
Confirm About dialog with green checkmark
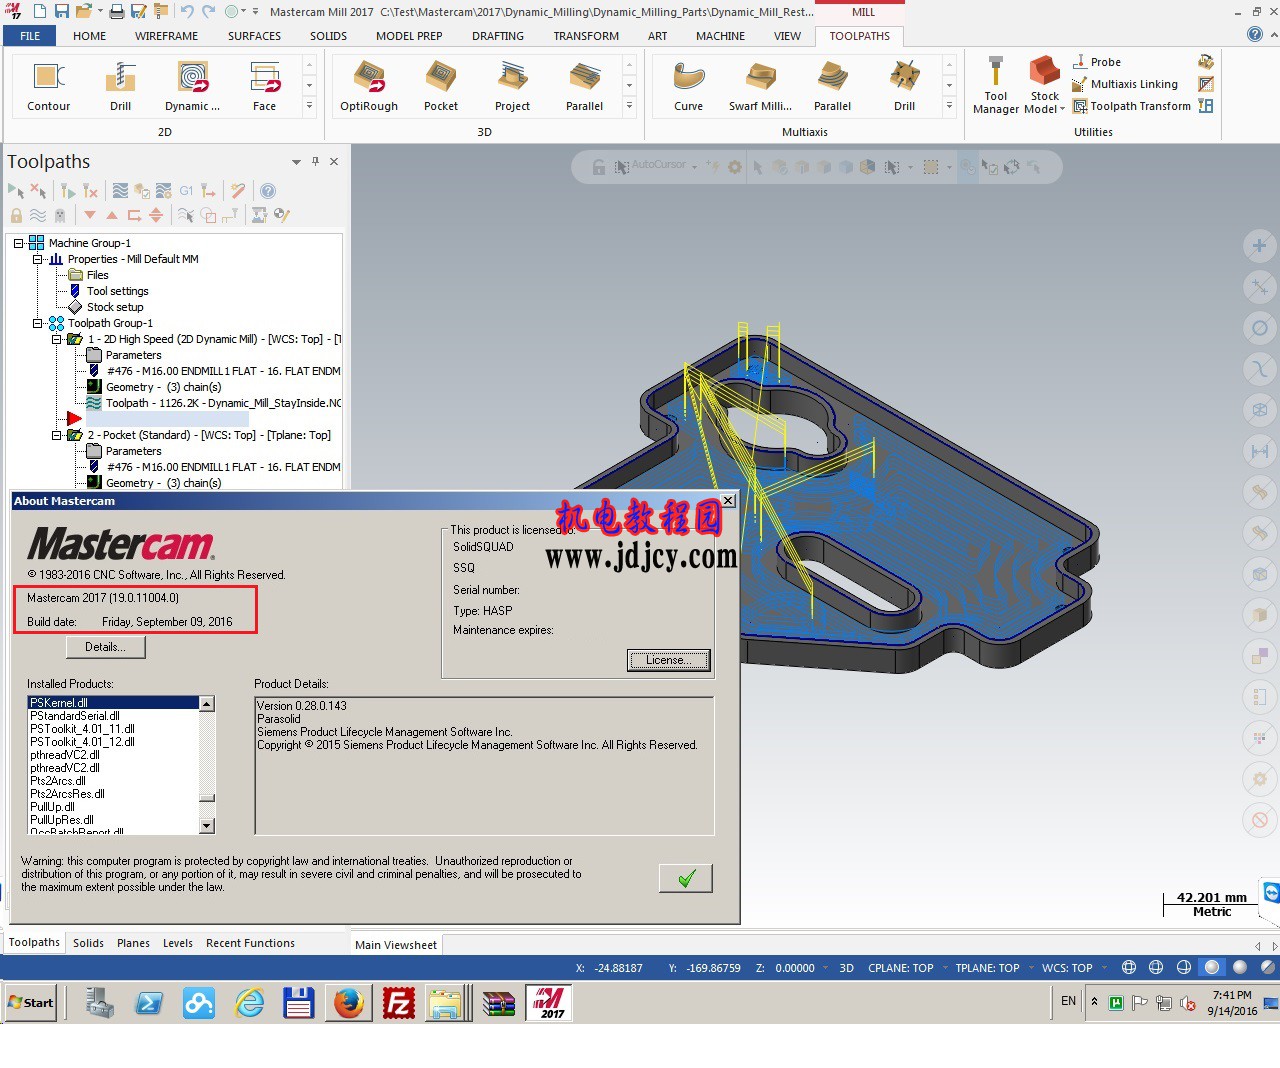[686, 878]
